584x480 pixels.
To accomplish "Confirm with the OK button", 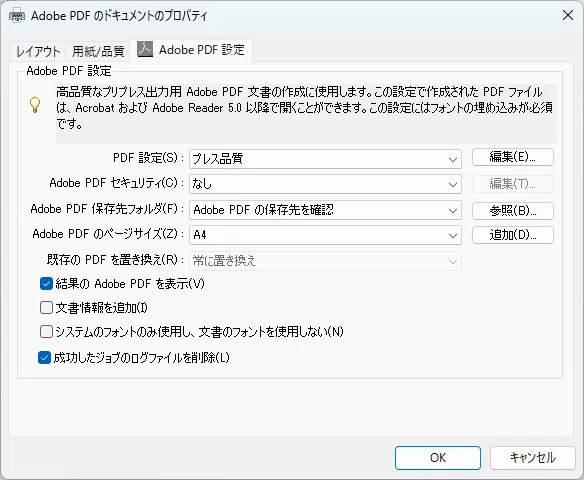I will (438, 458).
